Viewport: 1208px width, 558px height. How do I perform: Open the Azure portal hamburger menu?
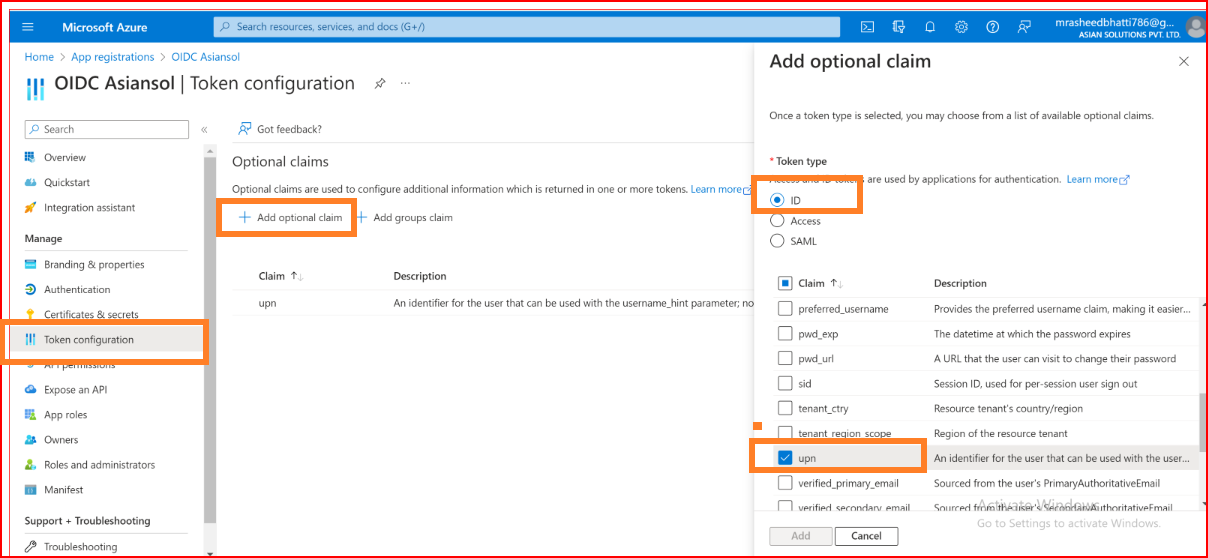(x=28, y=27)
